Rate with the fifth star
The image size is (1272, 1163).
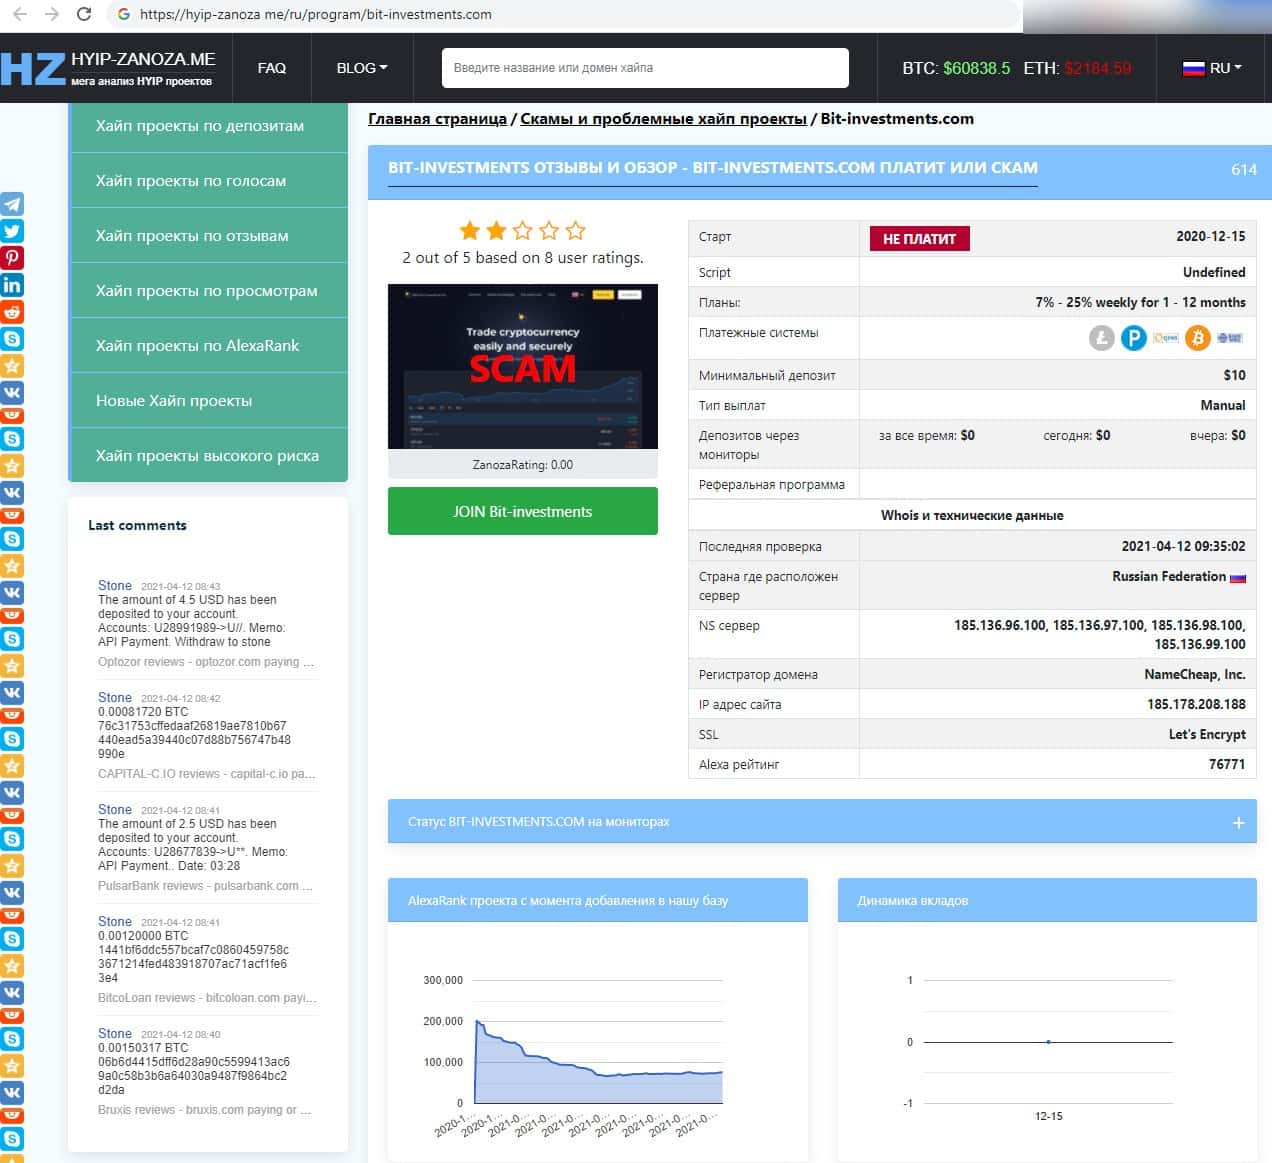coord(575,231)
